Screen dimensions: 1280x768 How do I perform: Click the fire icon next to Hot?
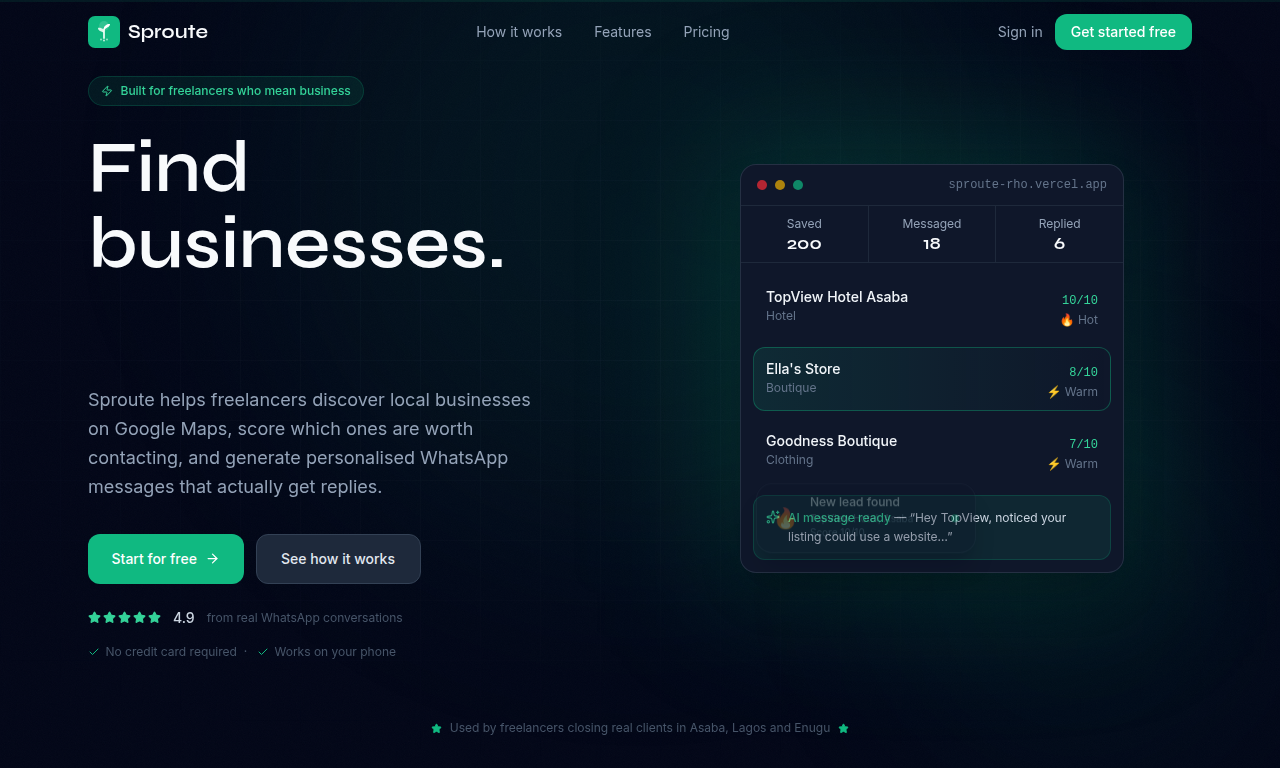click(1067, 320)
